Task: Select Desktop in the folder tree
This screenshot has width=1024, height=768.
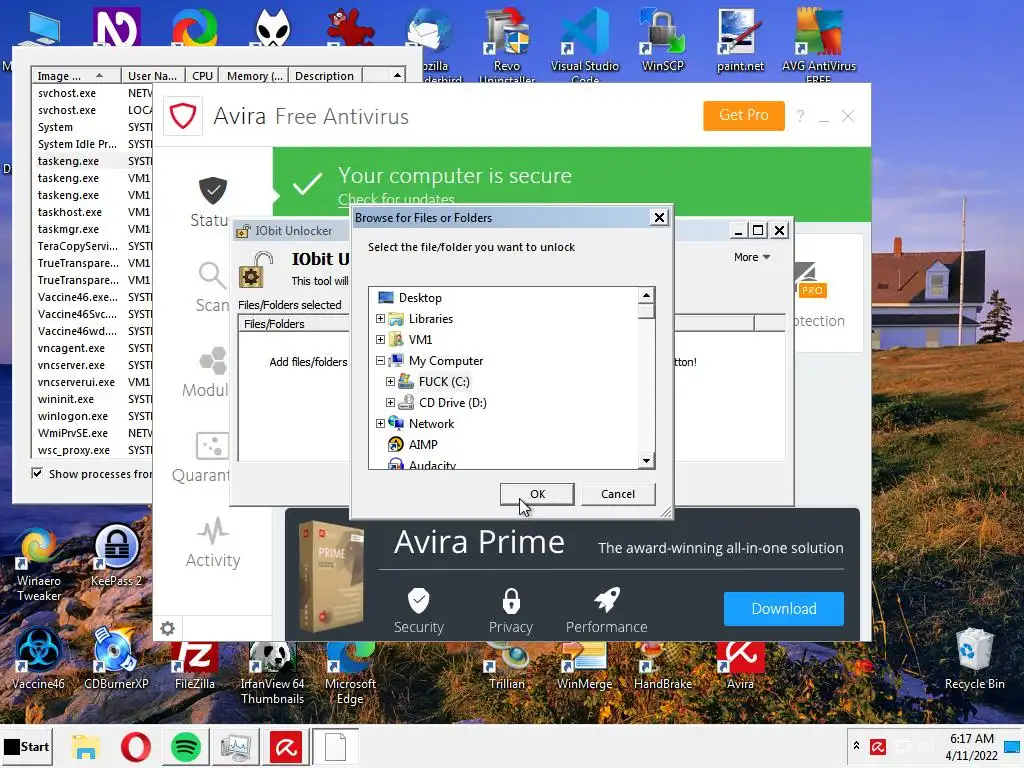Action: click(x=420, y=298)
